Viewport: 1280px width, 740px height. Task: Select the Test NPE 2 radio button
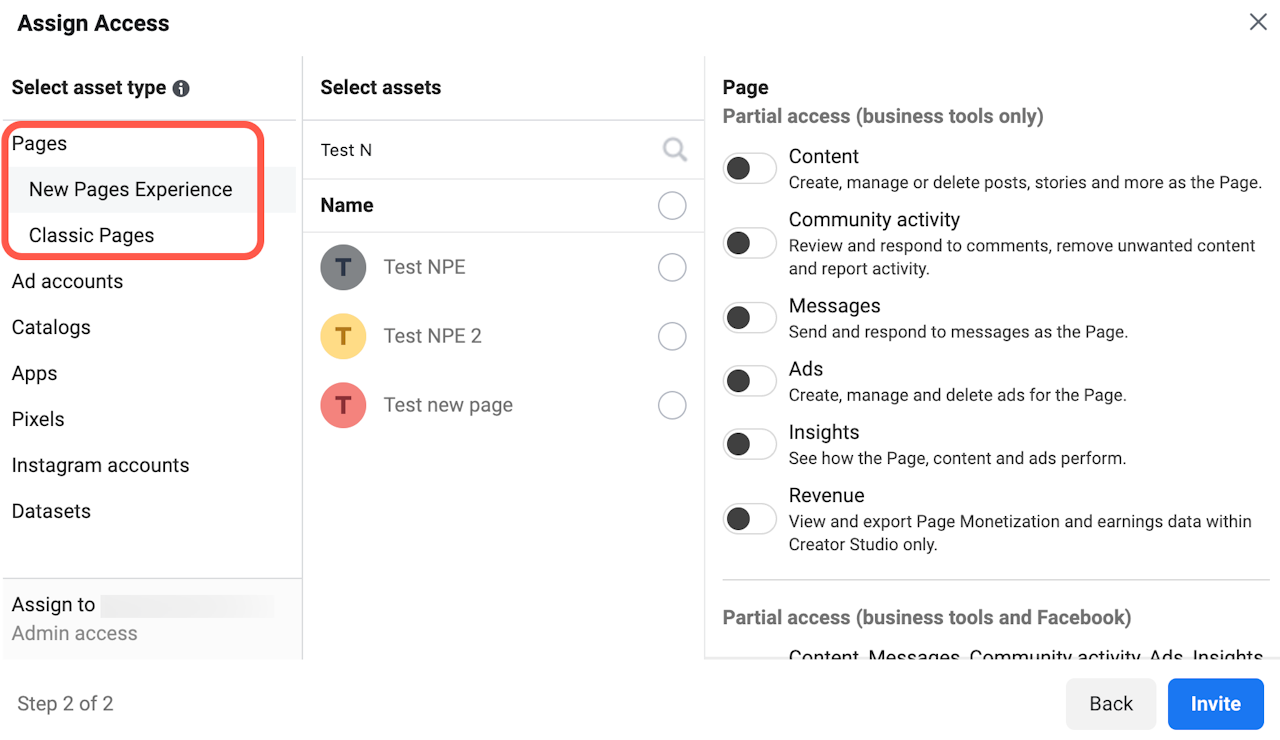pos(672,336)
